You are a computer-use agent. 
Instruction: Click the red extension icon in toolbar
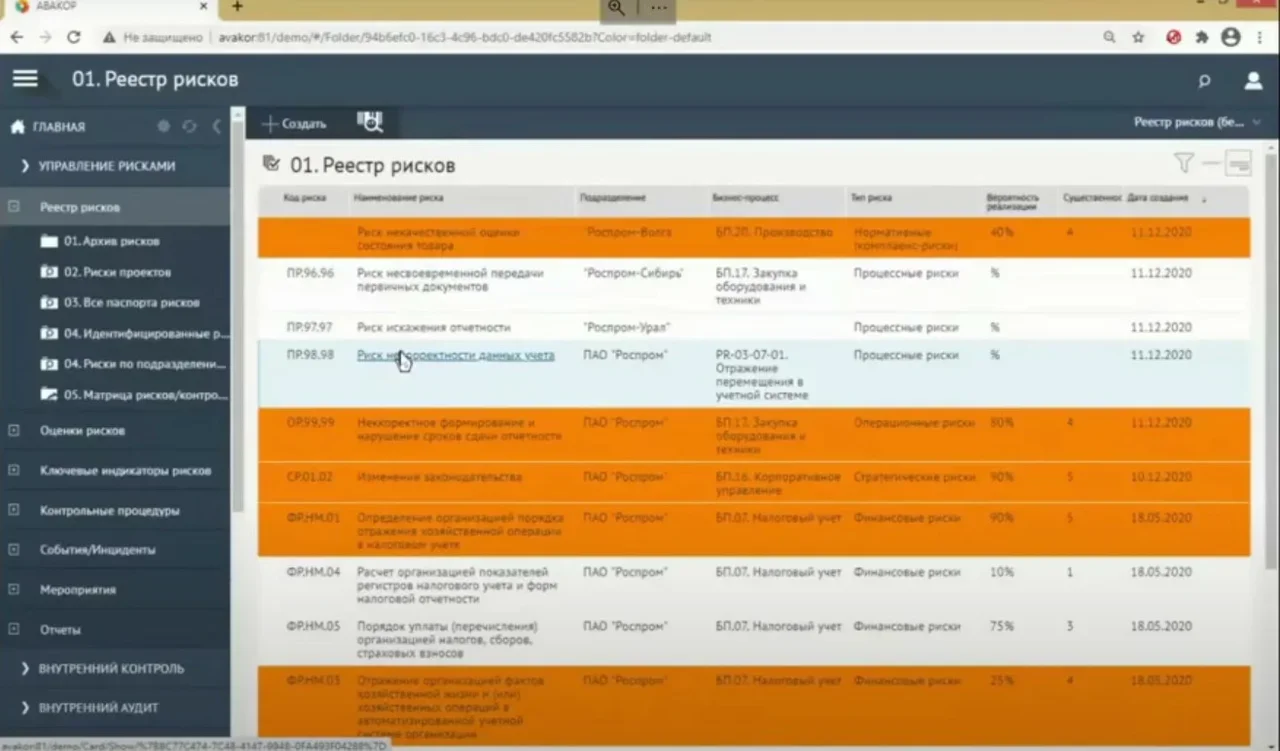pos(1174,37)
